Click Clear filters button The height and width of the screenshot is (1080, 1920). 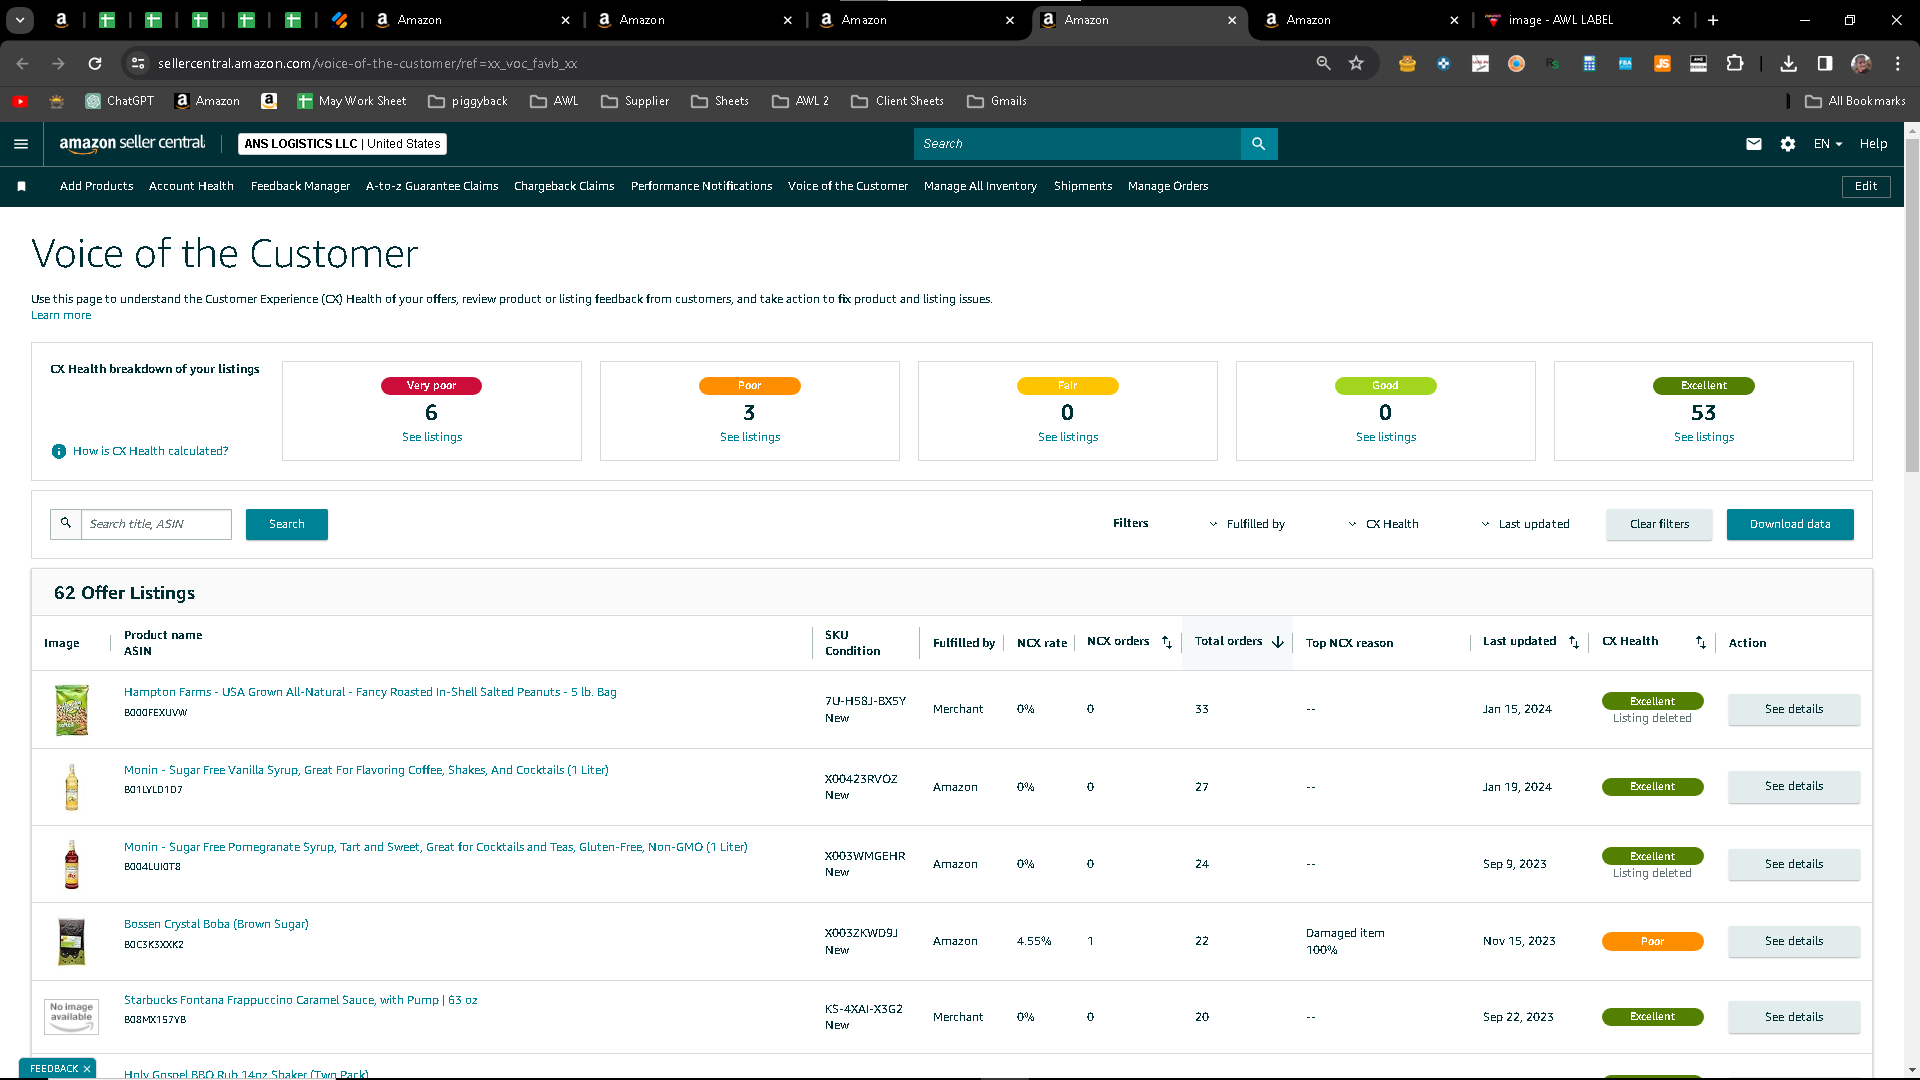tap(1659, 524)
